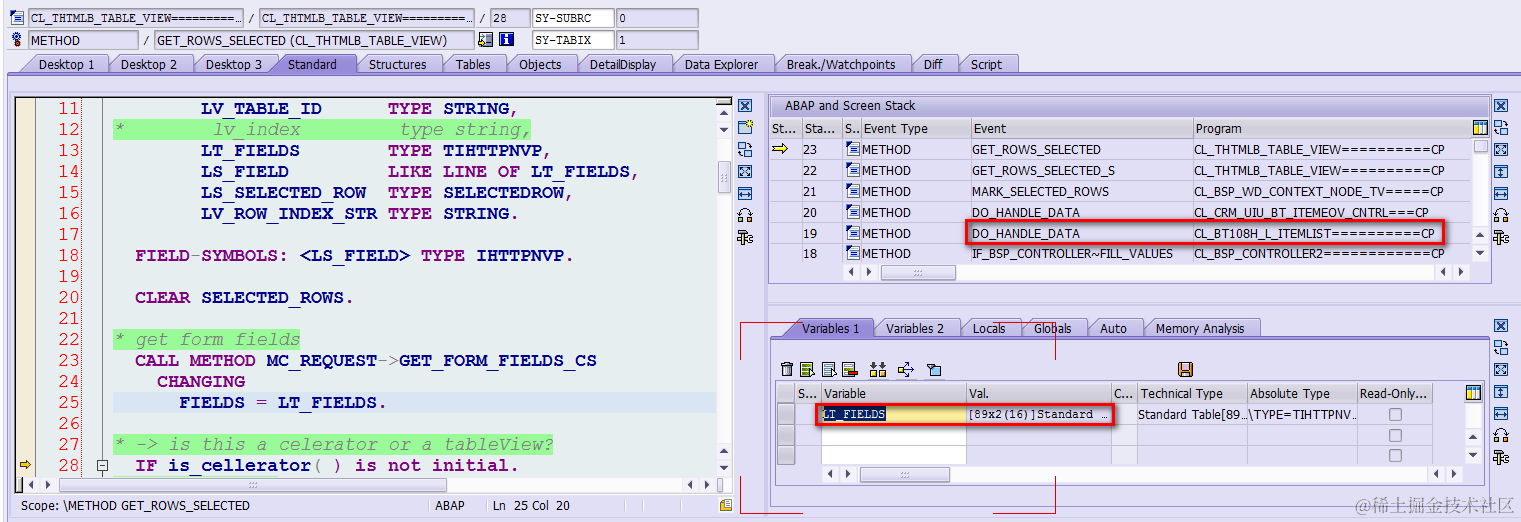1521x522 pixels.
Task: Click the [89x2(16)]Standard value cell
Action: (1038, 414)
